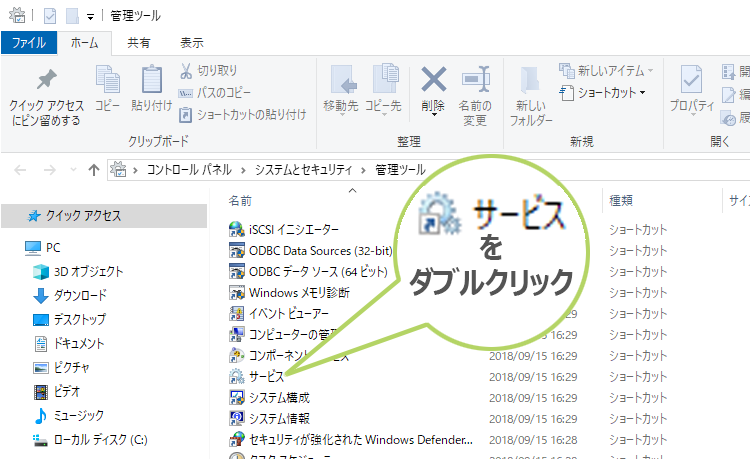The width and height of the screenshot is (750, 459).
Task: Open the Quick Access Toolbar customize arrow
Action: point(90,17)
